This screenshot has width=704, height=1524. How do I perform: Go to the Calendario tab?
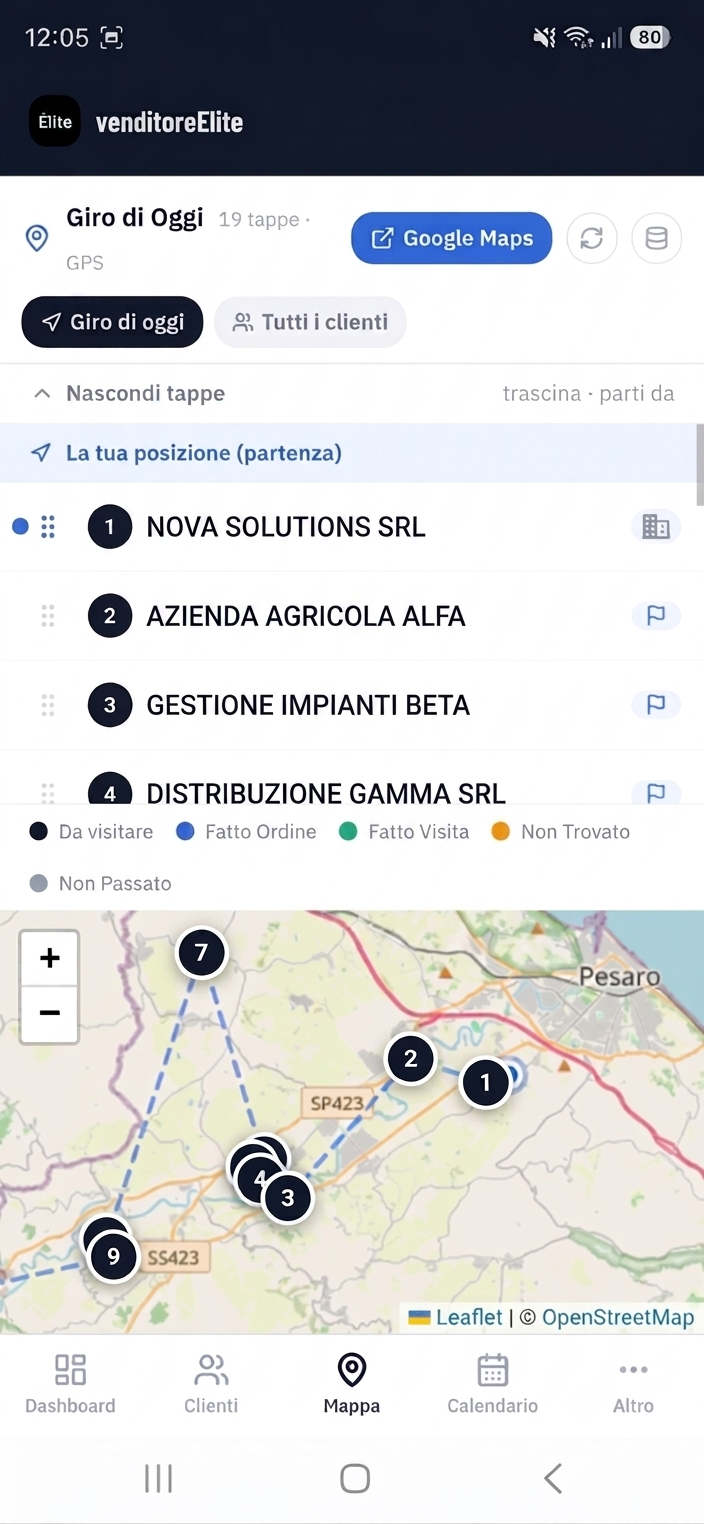click(x=492, y=1384)
